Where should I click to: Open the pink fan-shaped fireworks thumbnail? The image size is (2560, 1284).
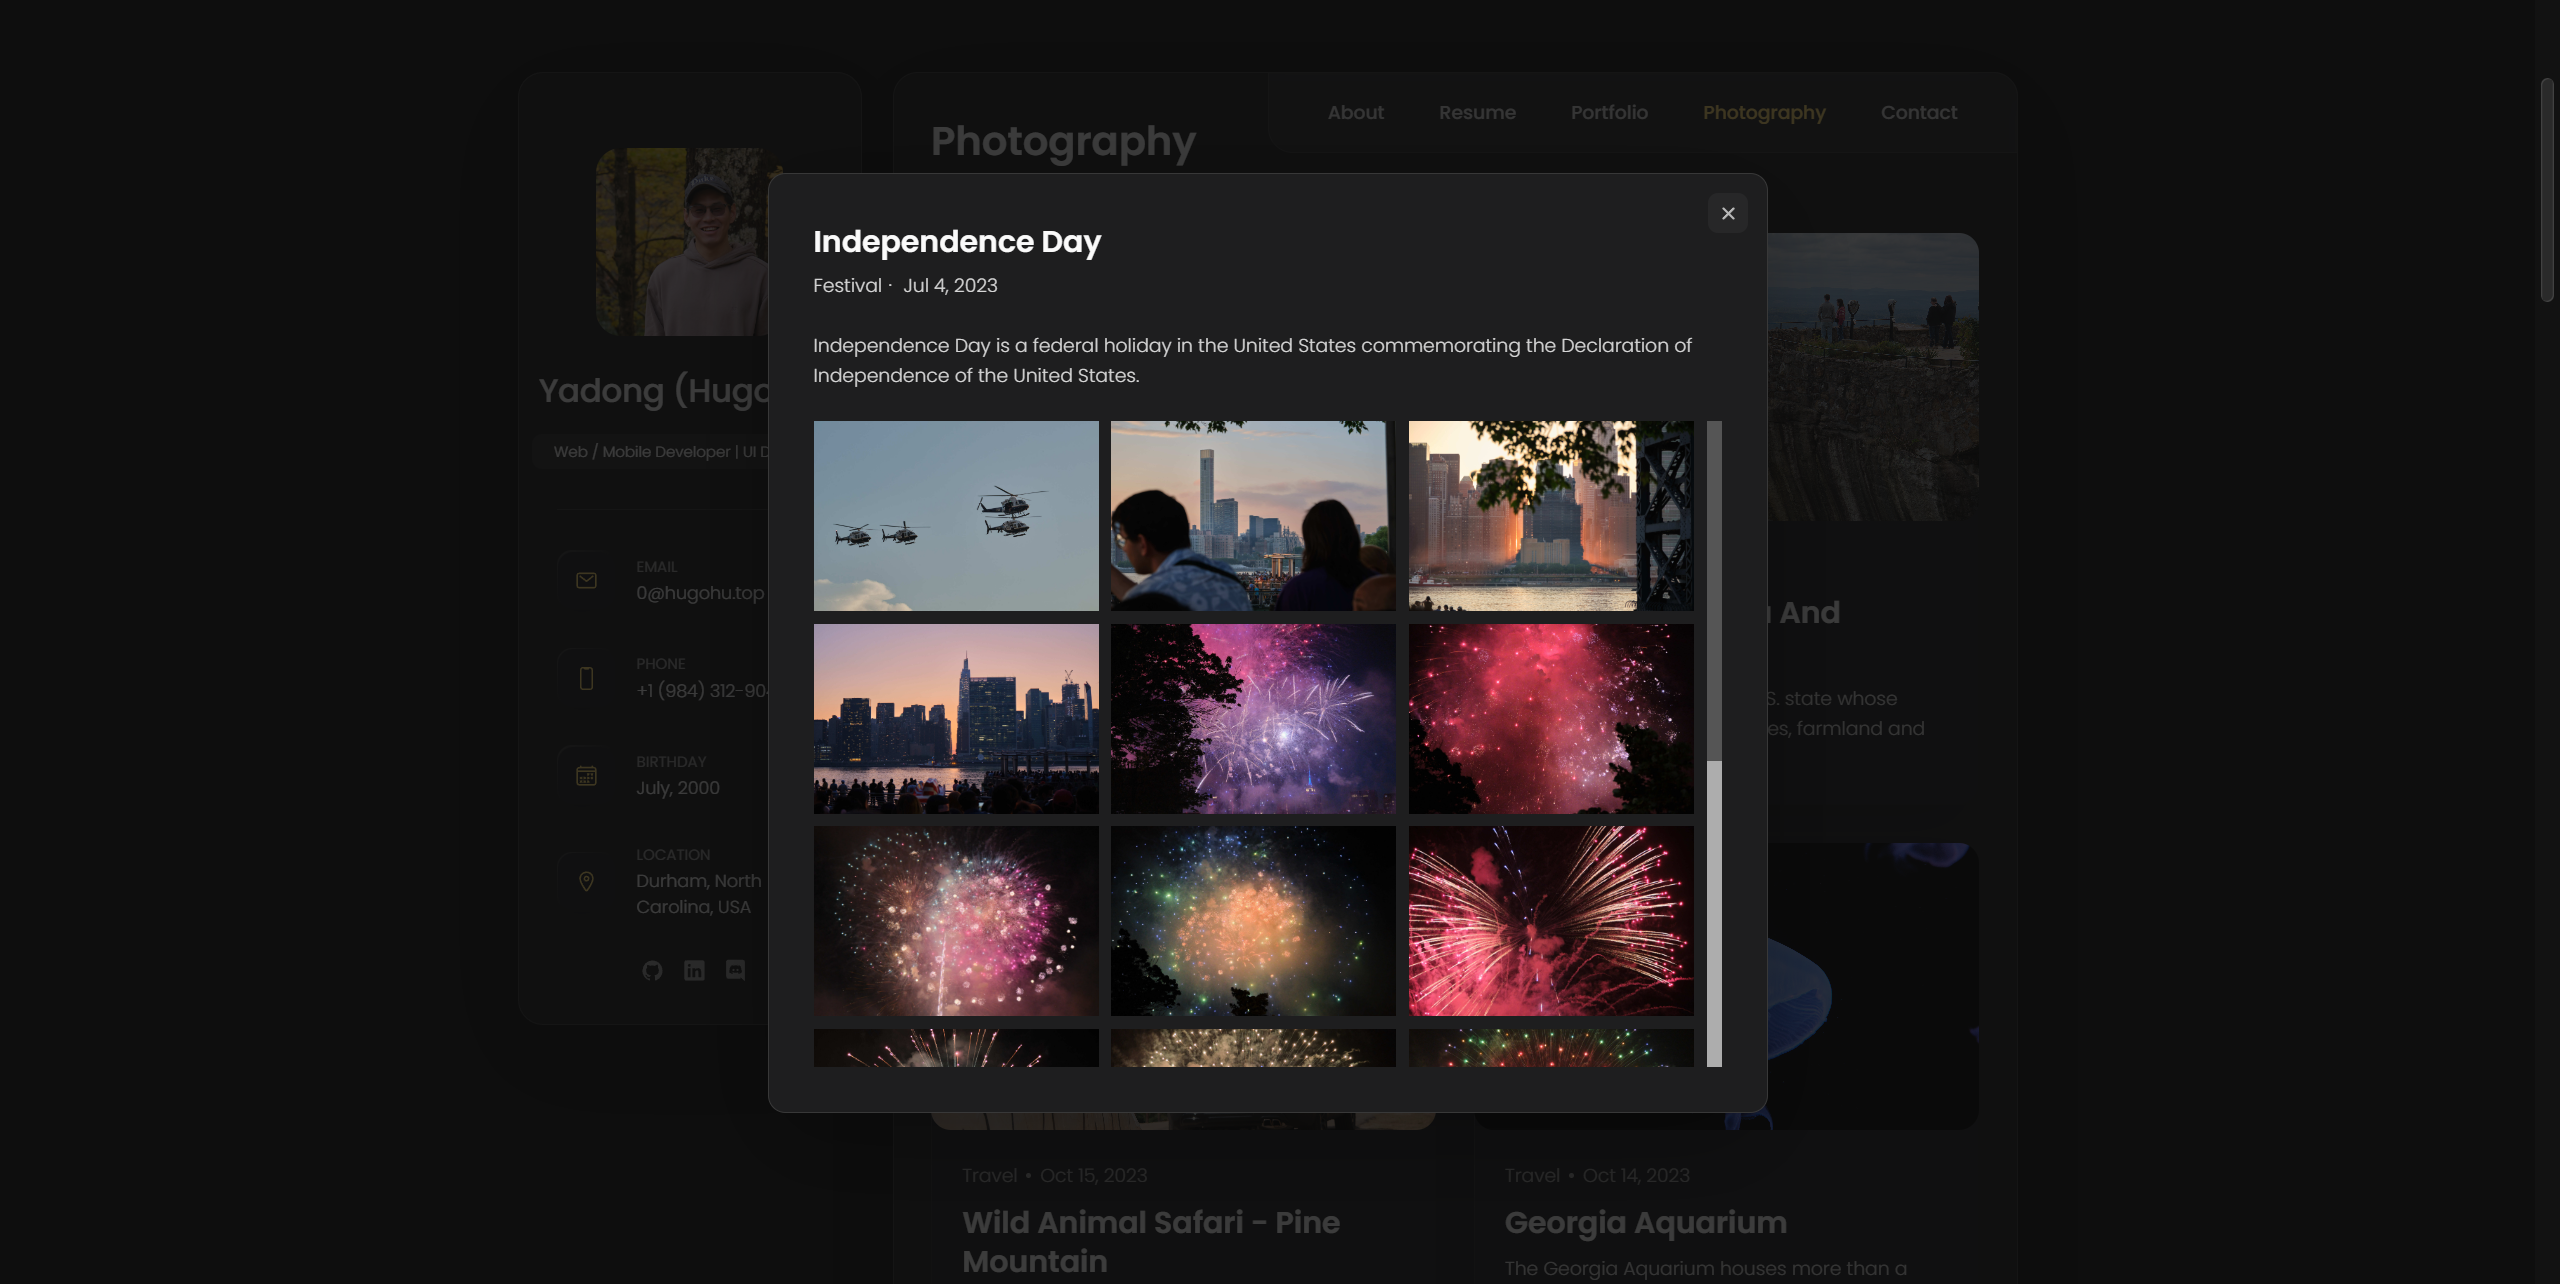coord(1550,920)
